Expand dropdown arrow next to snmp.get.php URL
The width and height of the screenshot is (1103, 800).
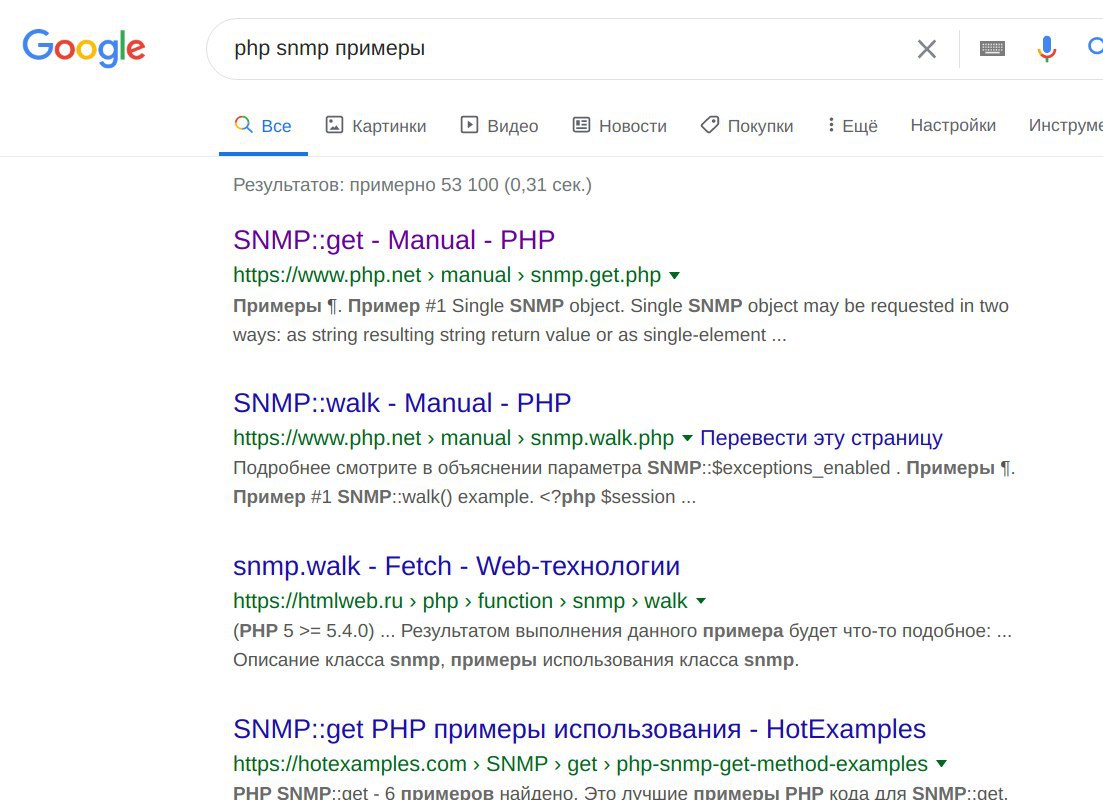tap(675, 275)
